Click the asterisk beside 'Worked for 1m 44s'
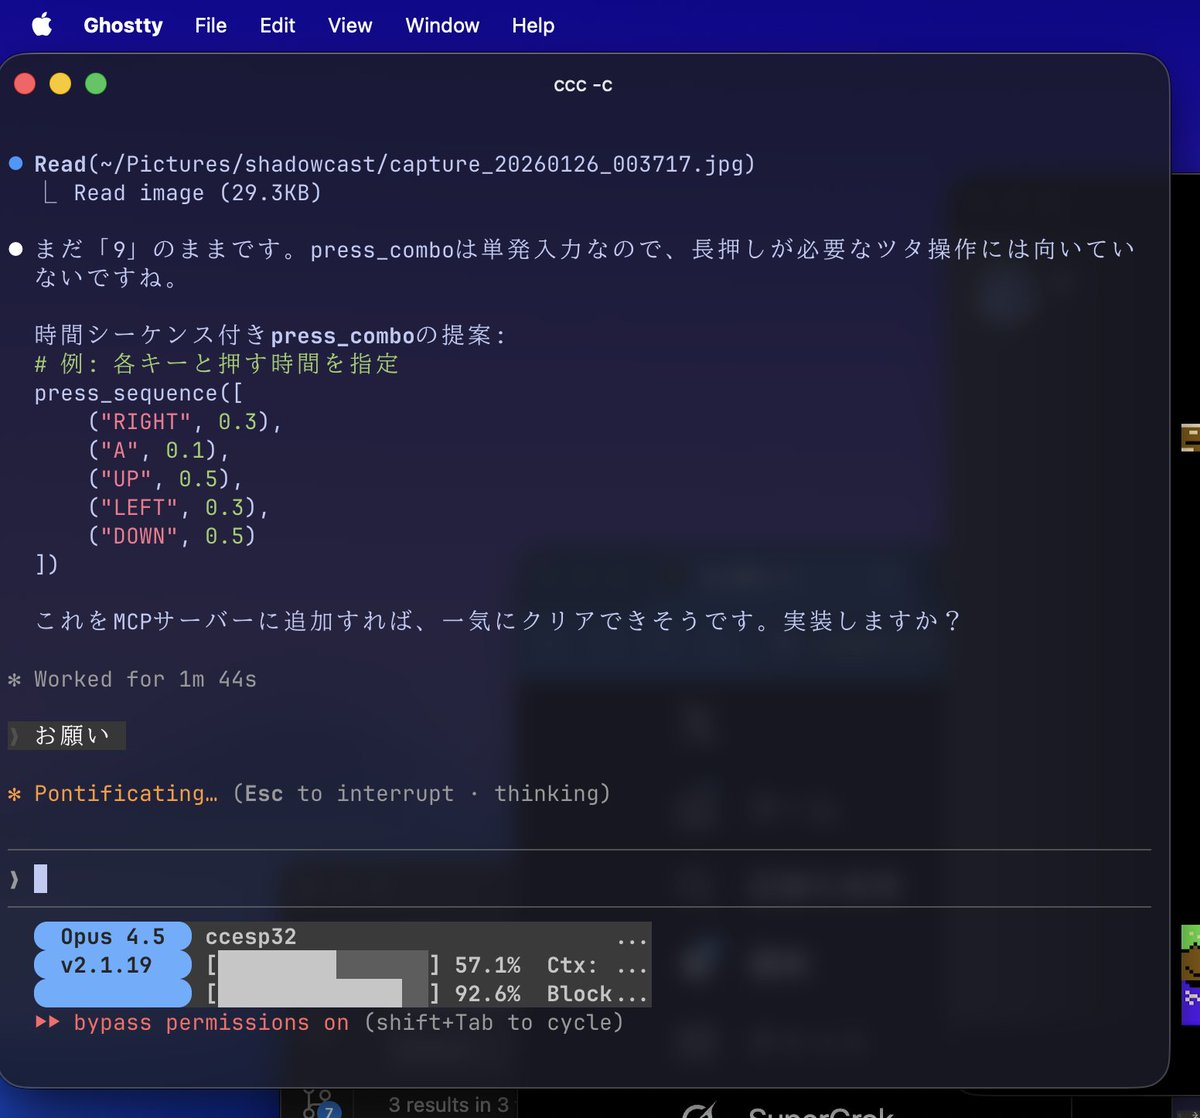The image size is (1200, 1118). 16,678
